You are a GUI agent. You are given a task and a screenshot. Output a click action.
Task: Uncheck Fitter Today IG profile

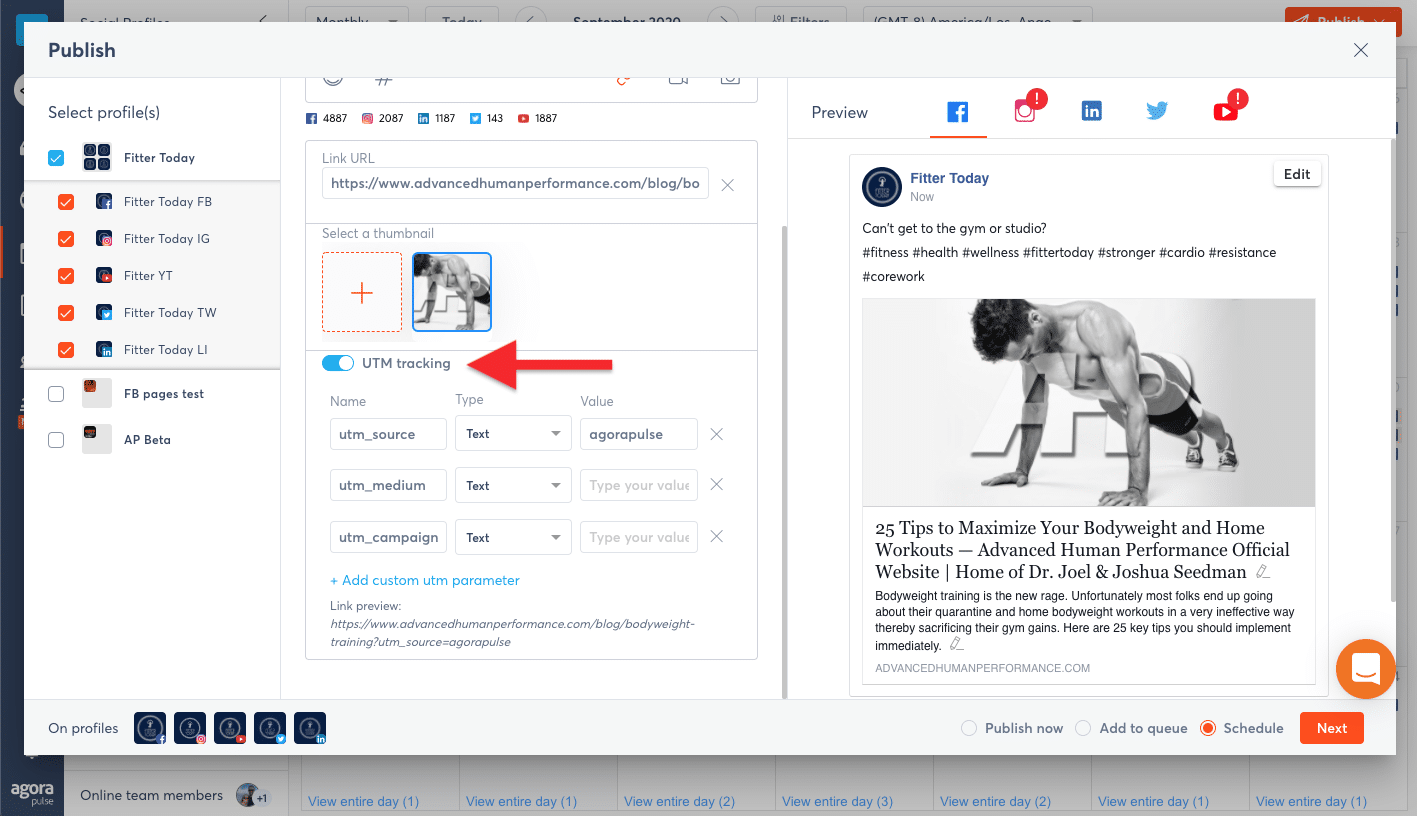66,238
